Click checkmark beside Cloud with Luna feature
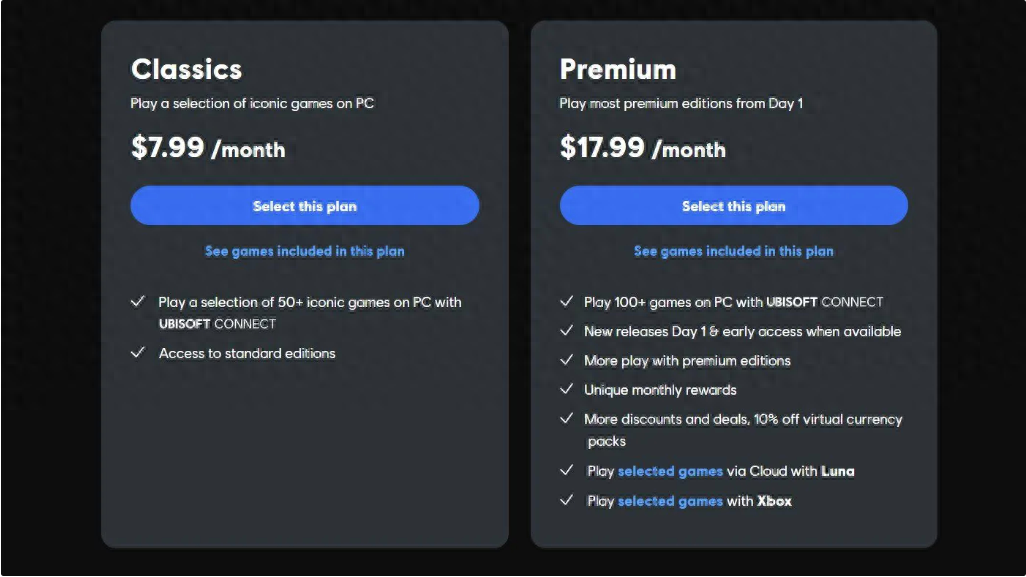 [567, 470]
